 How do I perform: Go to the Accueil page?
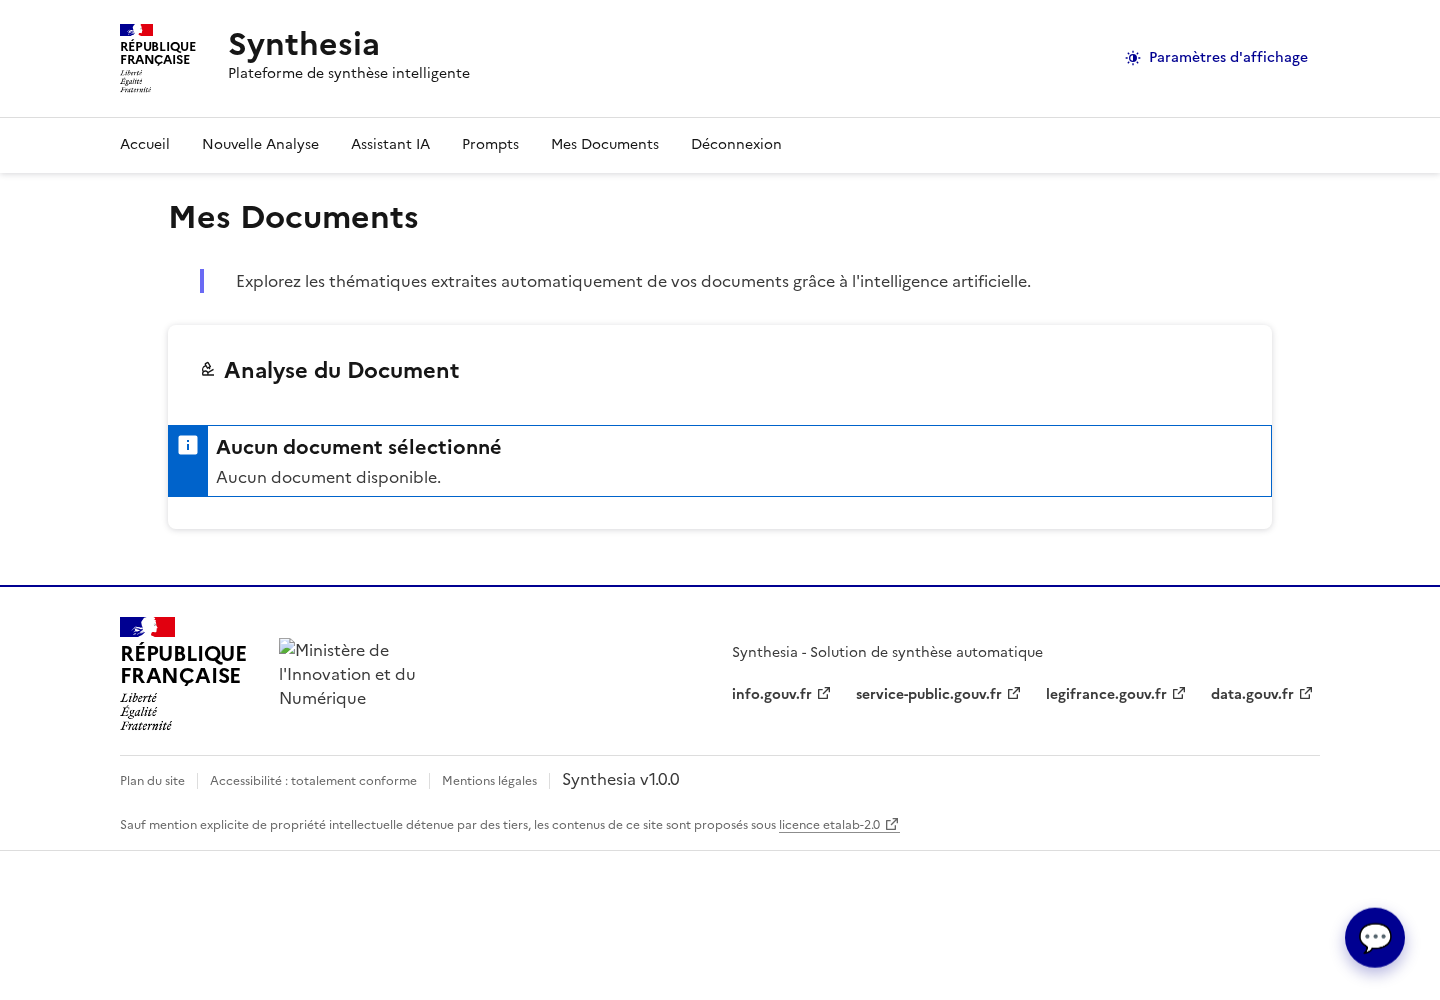145,144
